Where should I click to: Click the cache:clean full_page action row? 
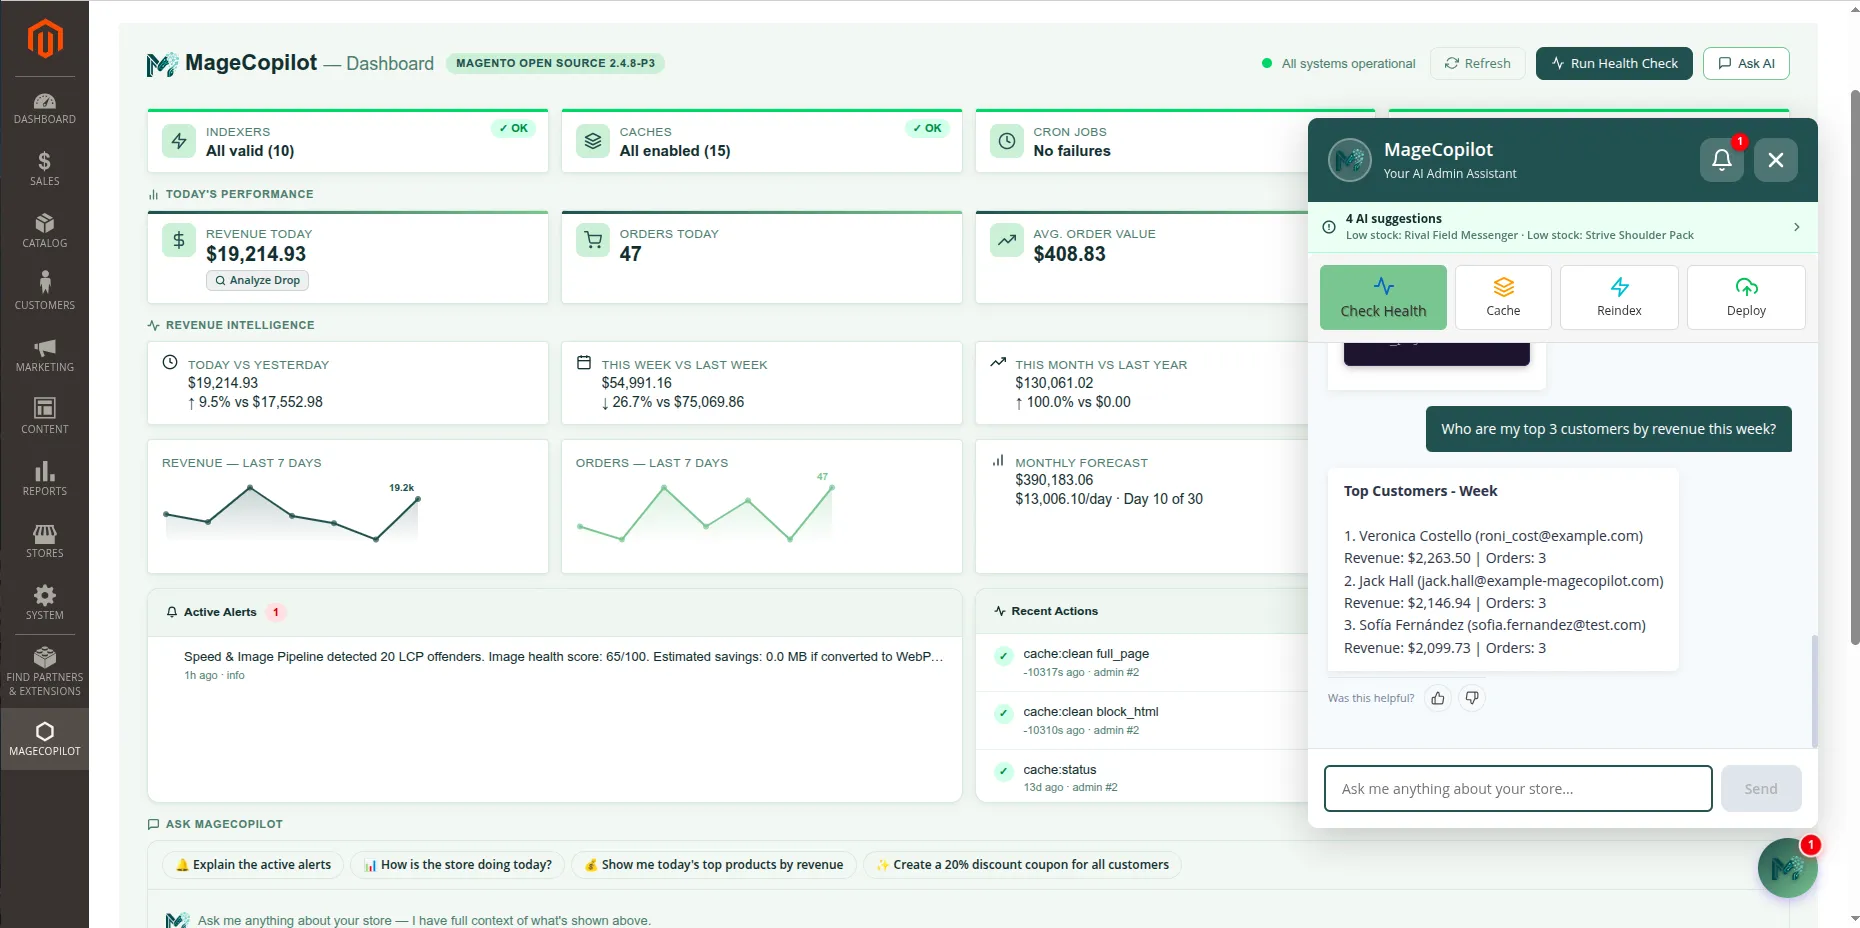(1141, 662)
